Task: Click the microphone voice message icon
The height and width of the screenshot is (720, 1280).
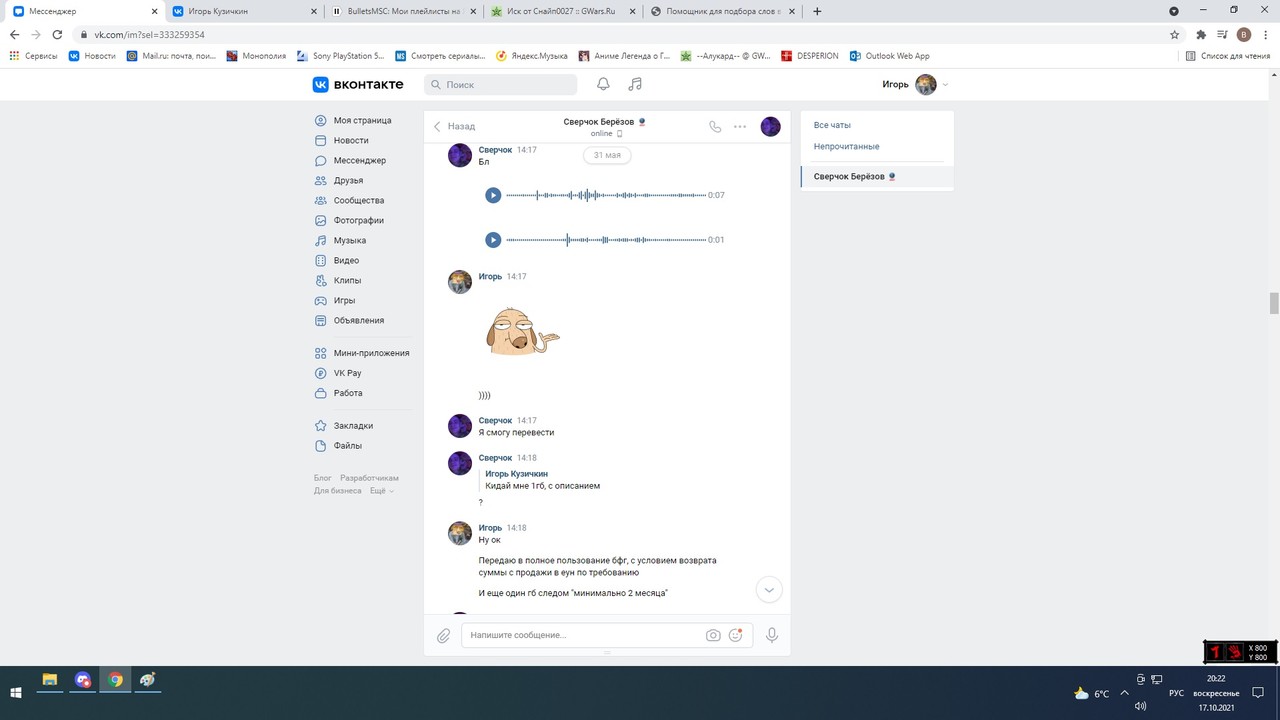Action: point(772,635)
